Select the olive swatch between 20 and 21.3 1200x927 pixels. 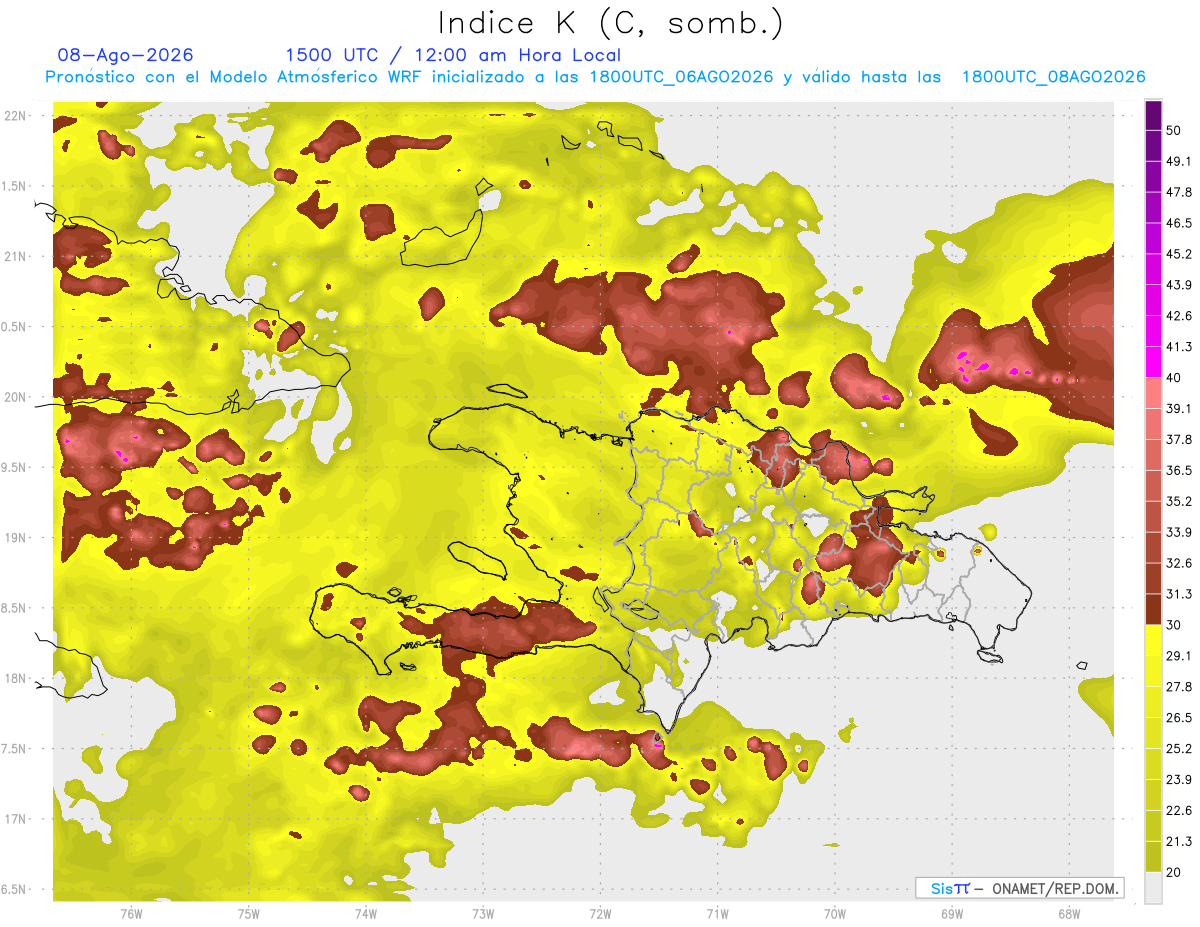(x=1153, y=857)
